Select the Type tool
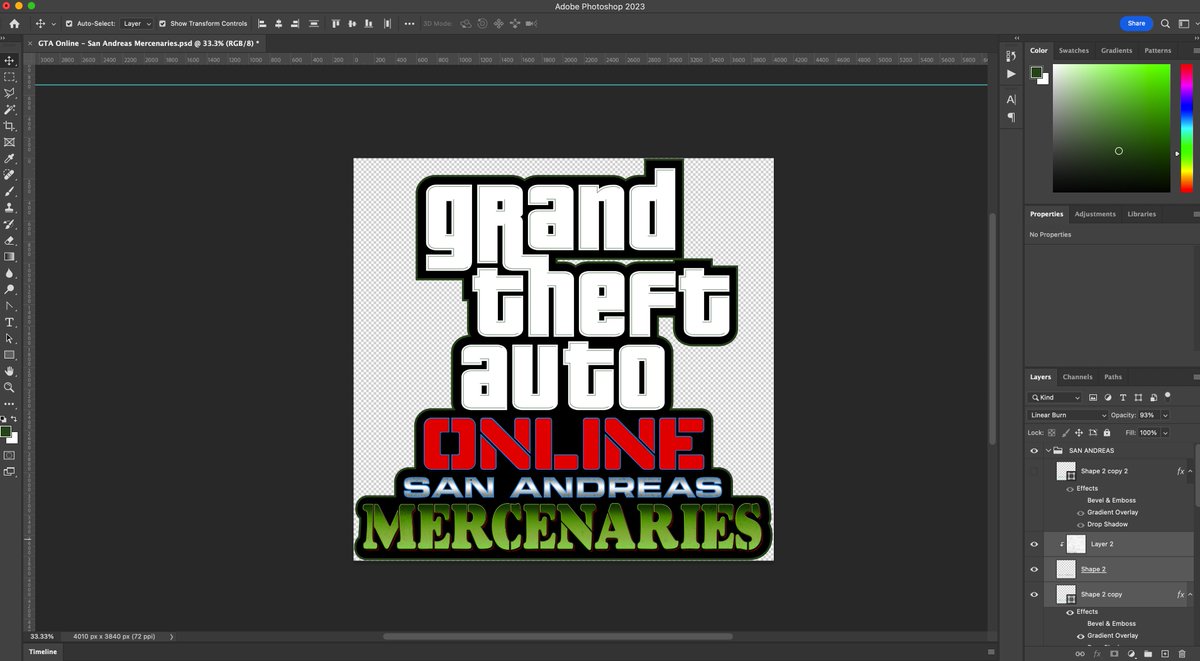Viewport: 1200px width, 661px height. (x=10, y=322)
